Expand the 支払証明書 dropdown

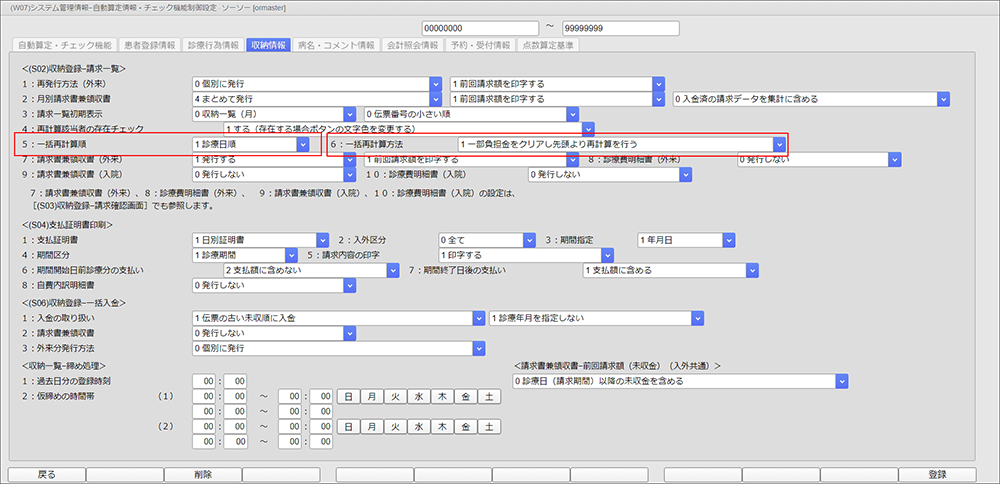[259, 240]
